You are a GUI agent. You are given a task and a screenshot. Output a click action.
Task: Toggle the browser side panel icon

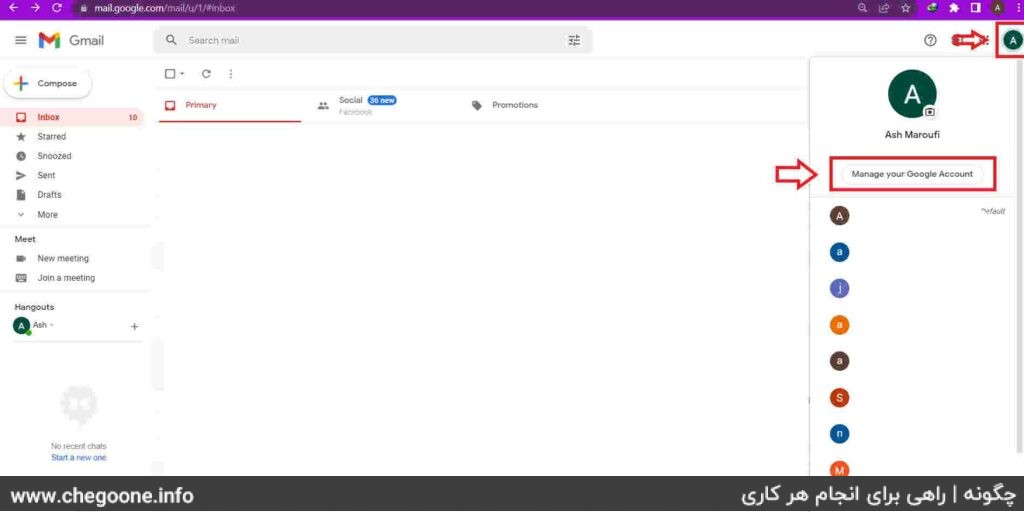point(976,8)
